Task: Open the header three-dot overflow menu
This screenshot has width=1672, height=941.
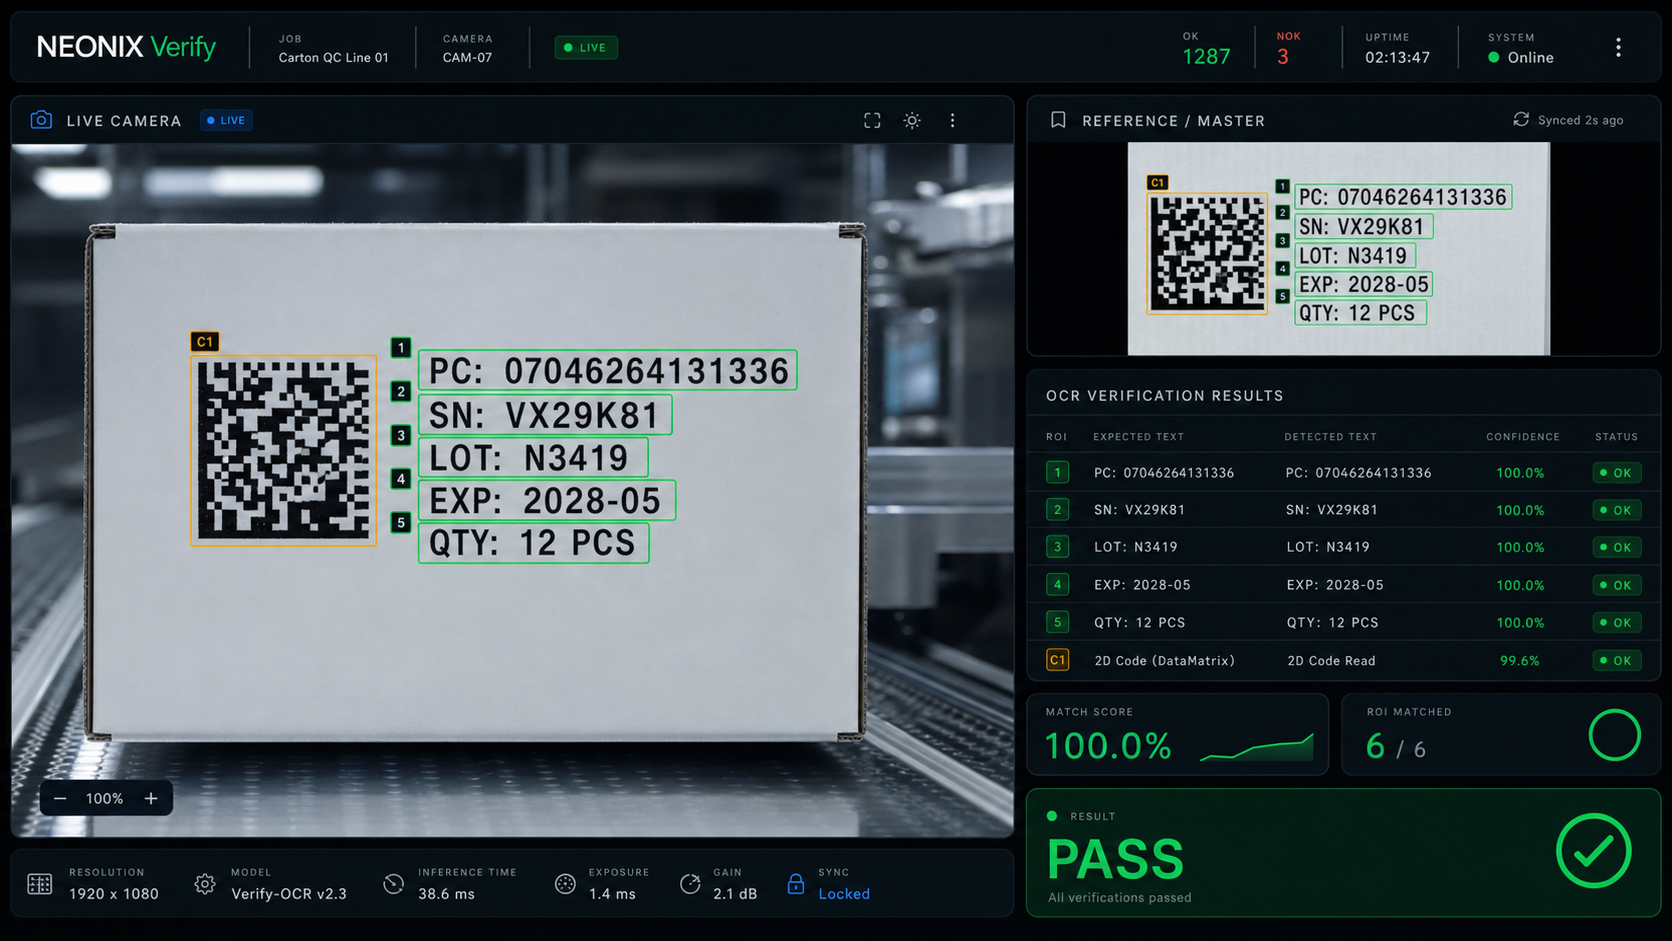Action: click(1618, 47)
